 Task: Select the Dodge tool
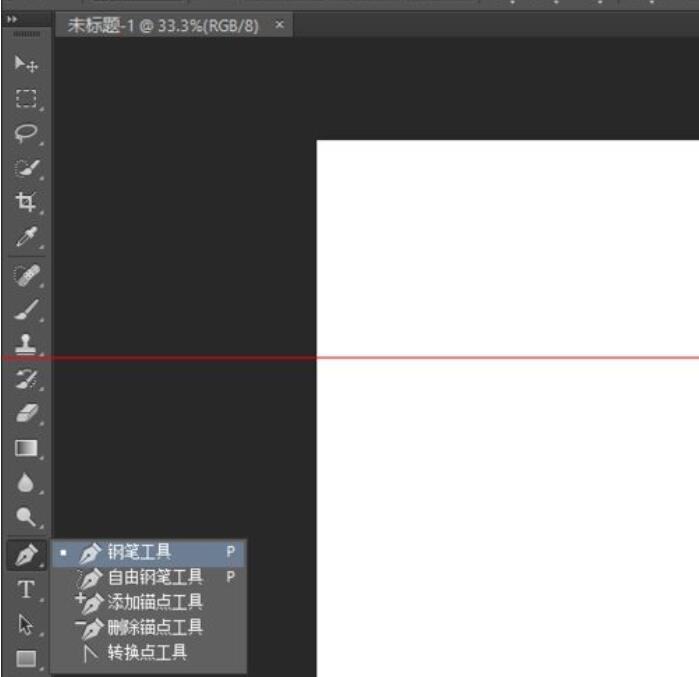[26, 517]
